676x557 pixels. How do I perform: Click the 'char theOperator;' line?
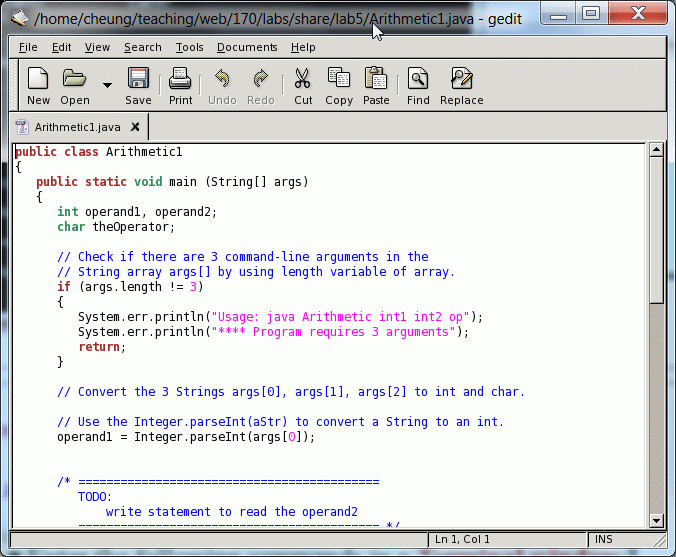[116, 227]
